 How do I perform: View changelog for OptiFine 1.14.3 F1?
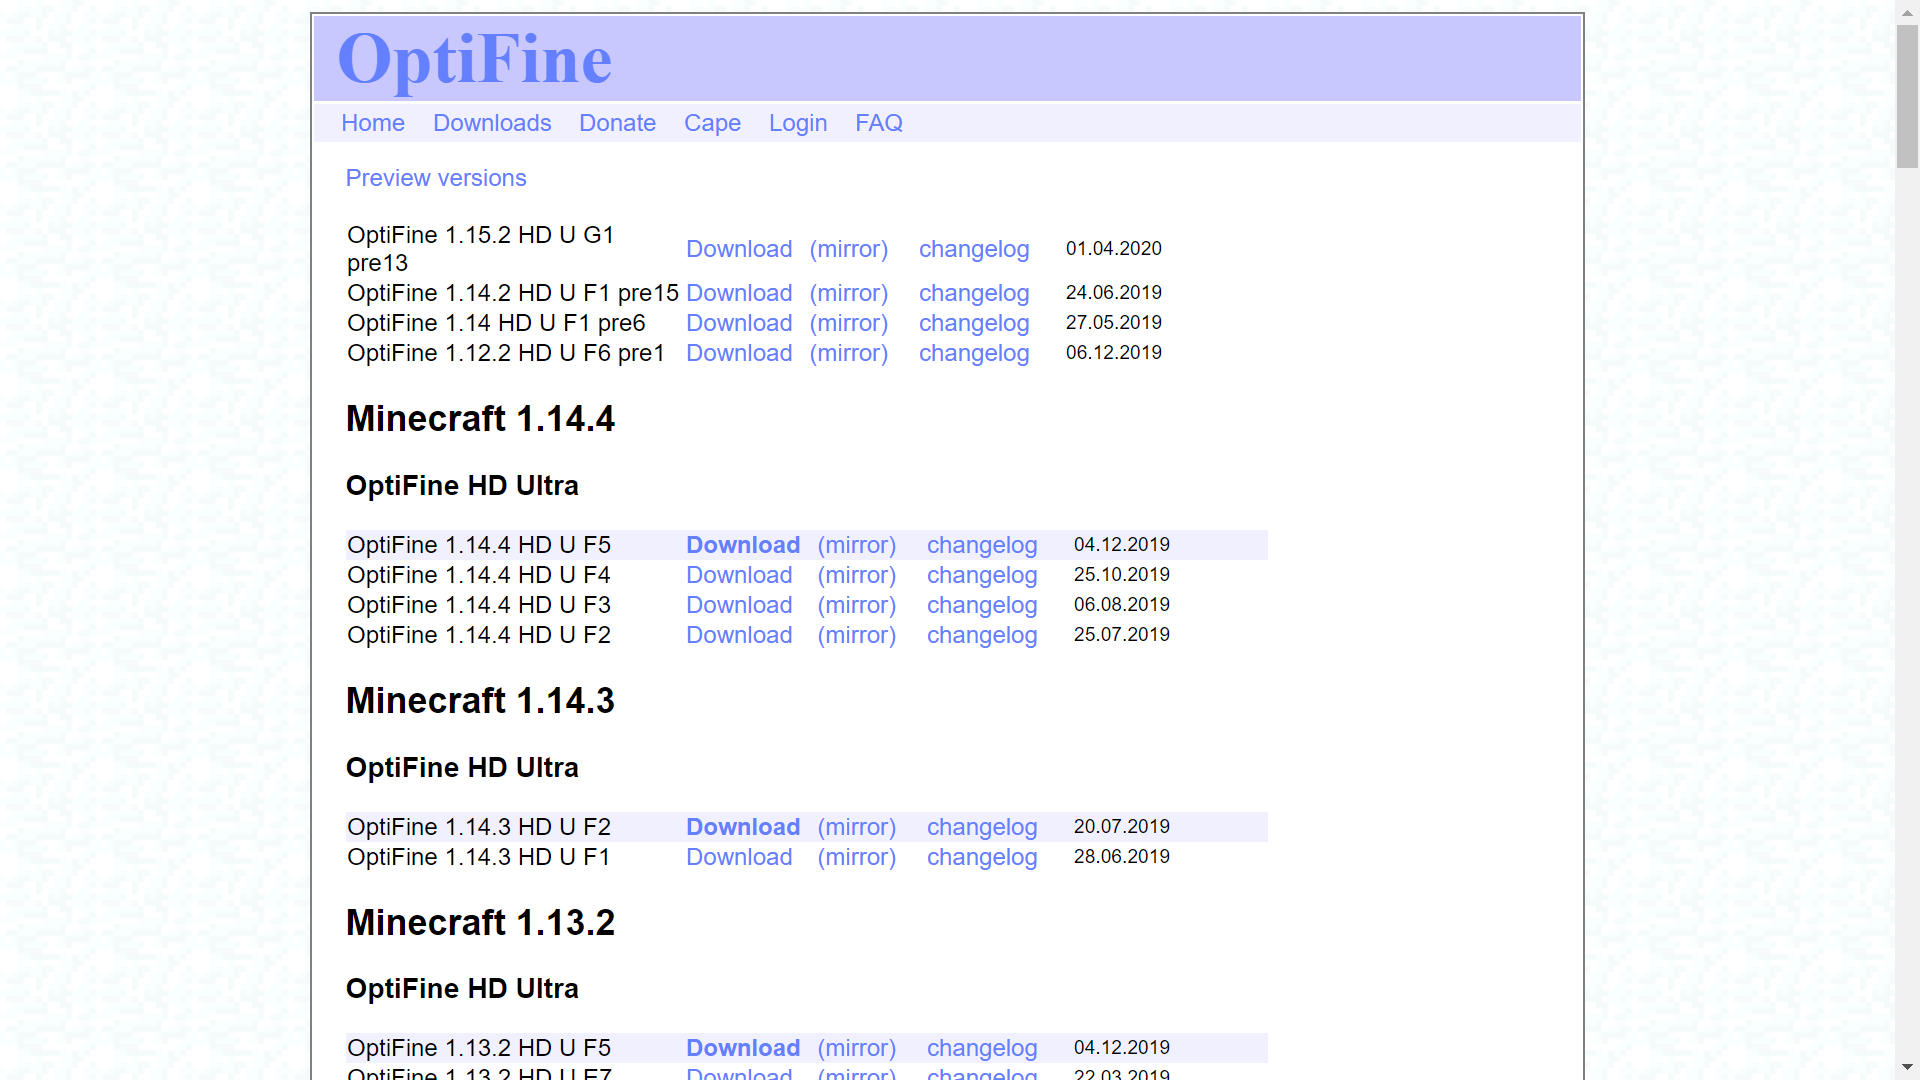tap(981, 857)
